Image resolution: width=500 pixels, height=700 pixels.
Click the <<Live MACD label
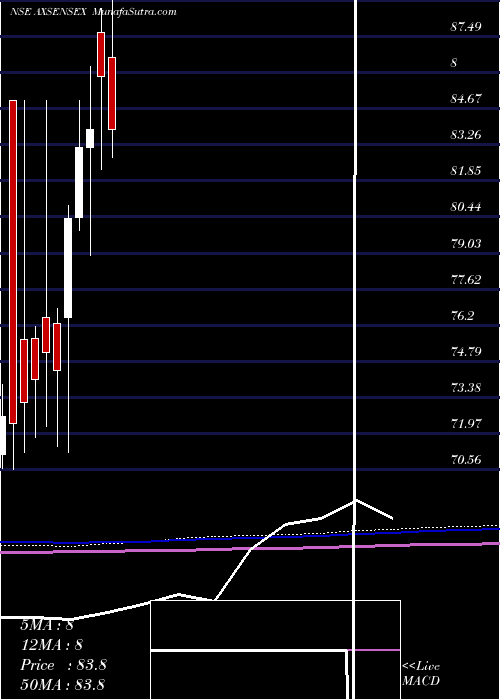pos(421,674)
